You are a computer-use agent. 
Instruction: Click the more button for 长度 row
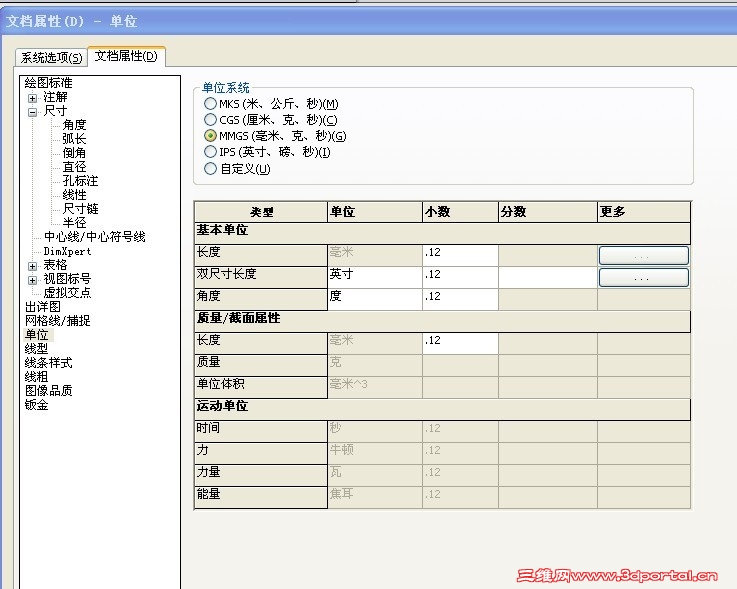click(643, 256)
